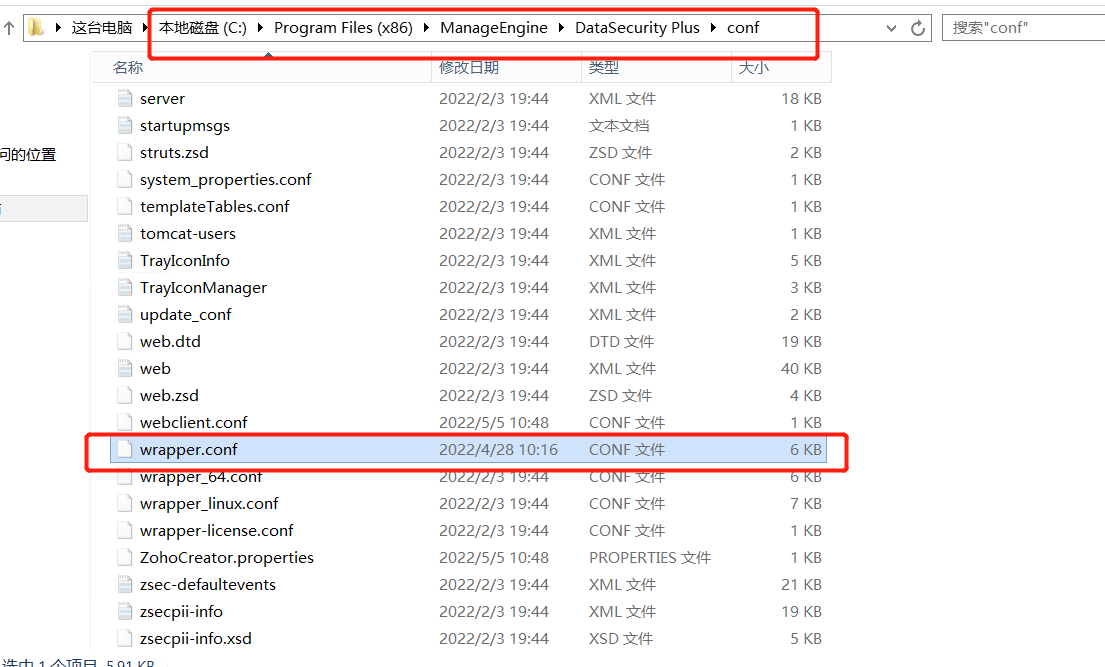Image resolution: width=1105 pixels, height=667 pixels.
Task: Sort by 名称 column header
Action: tap(262, 68)
